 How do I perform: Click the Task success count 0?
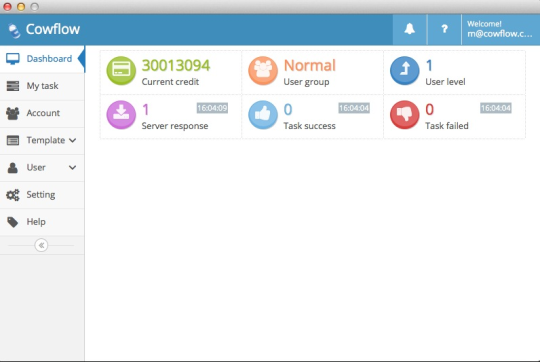(x=288, y=110)
